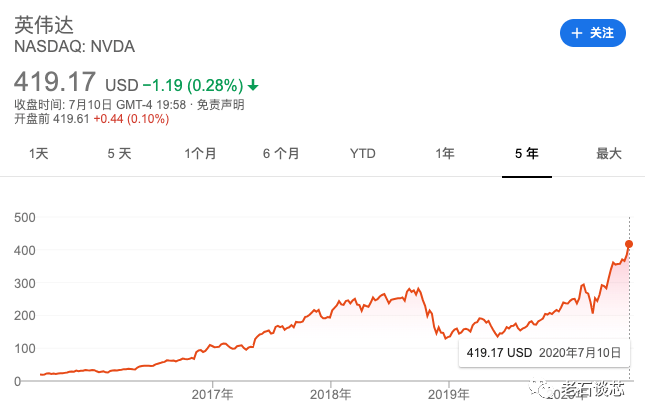
Task: Show the 1年 chart range
Action: [444, 154]
